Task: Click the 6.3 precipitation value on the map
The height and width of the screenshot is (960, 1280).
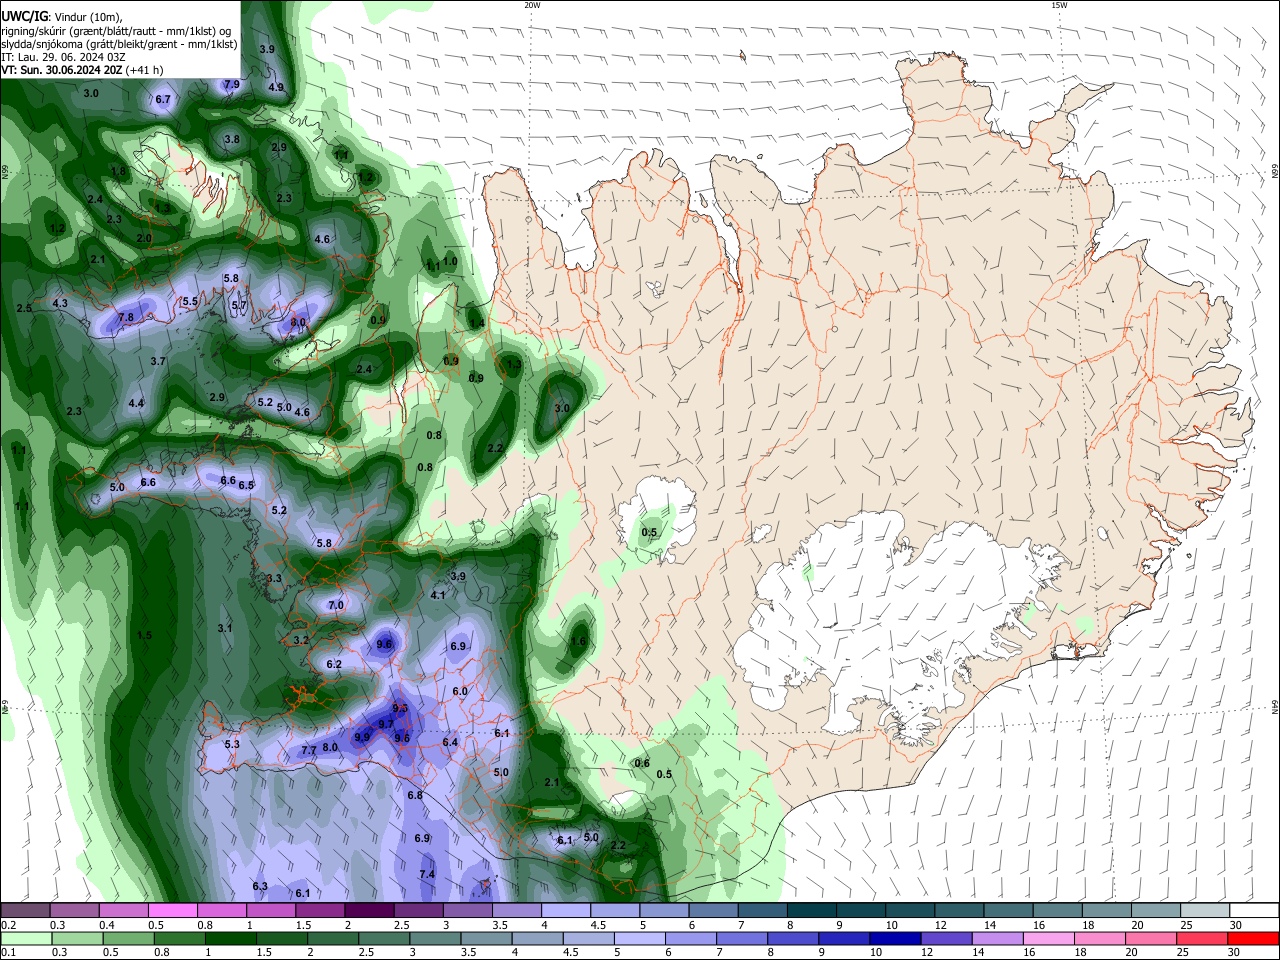Action: [260, 887]
